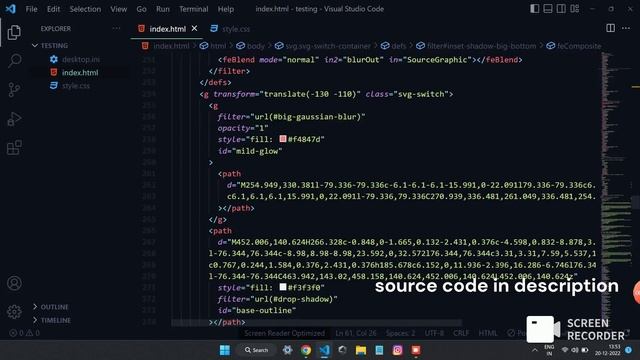Click the filter="url(#drop-shadow)" attribute text
This screenshot has height=360, width=640.
[278, 299]
